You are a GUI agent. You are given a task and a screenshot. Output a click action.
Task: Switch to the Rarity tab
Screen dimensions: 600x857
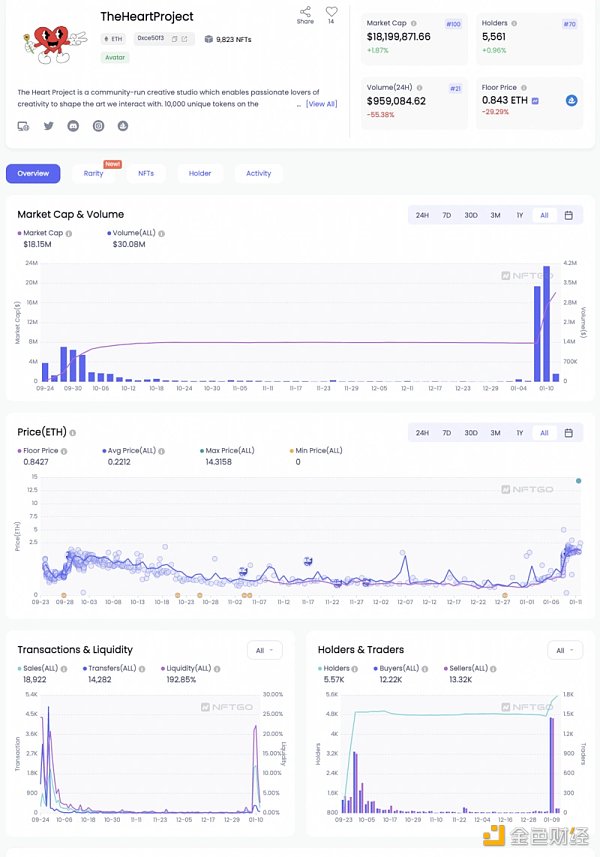pyautogui.click(x=93, y=173)
